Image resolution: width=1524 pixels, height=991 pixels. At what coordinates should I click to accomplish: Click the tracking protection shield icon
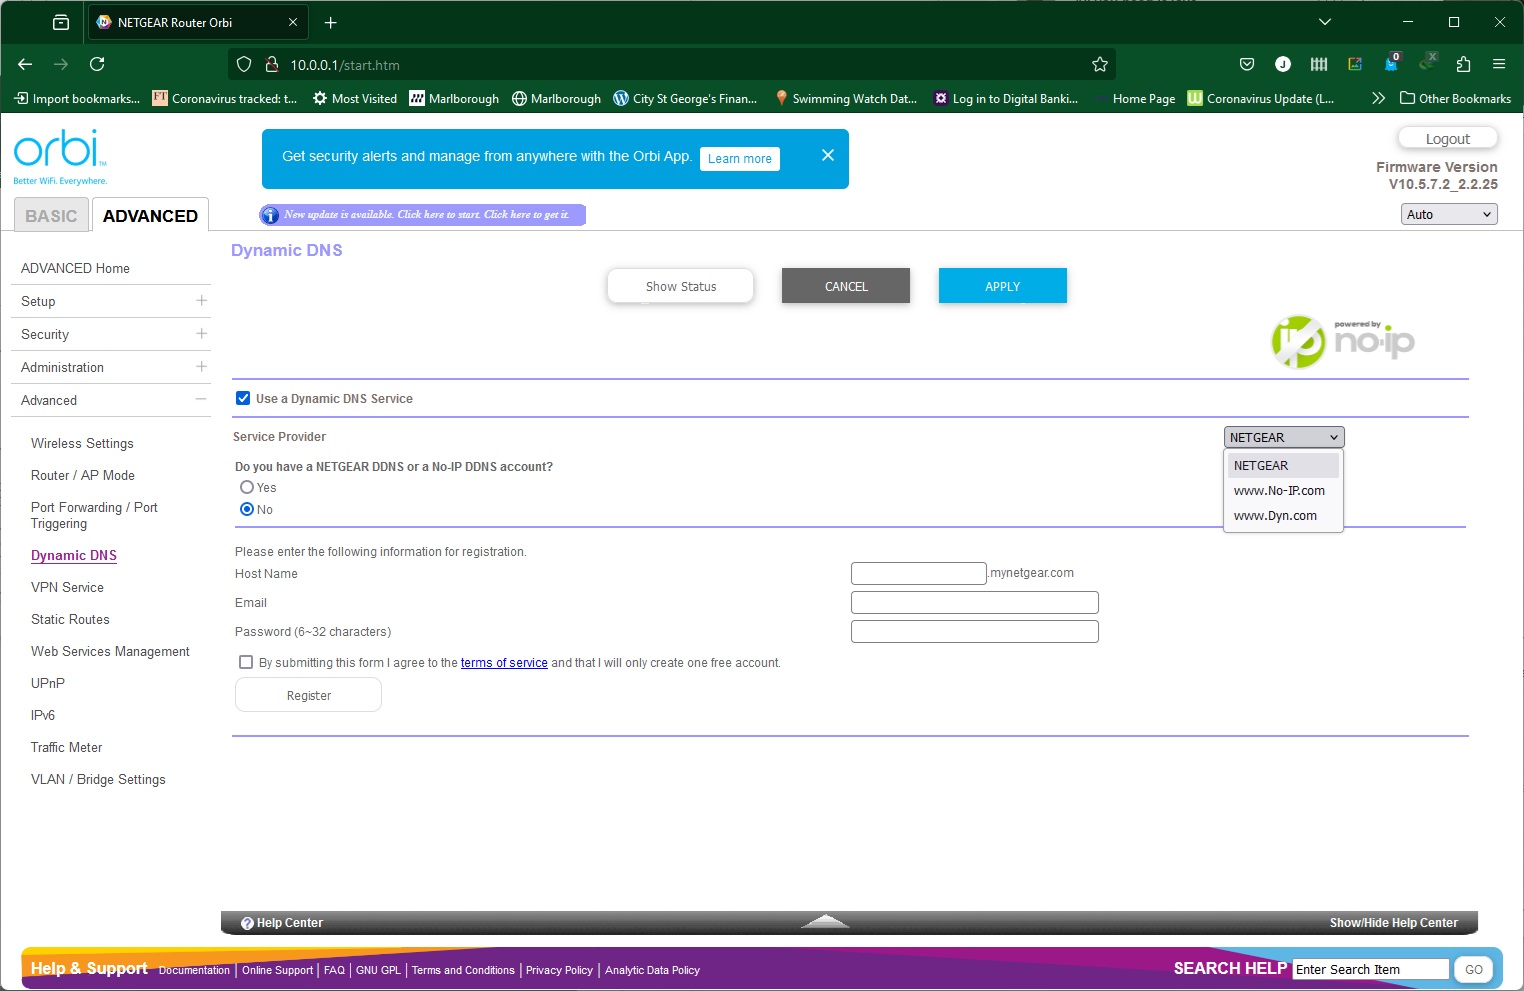(244, 64)
